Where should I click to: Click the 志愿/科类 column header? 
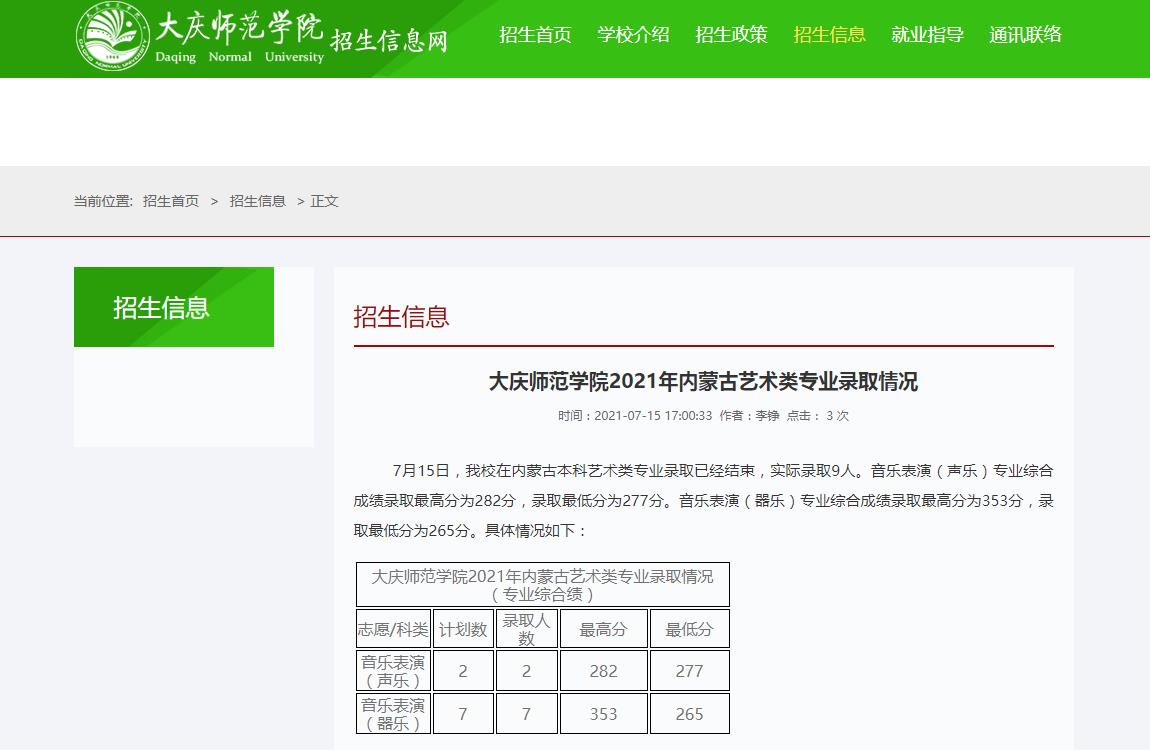coord(393,629)
